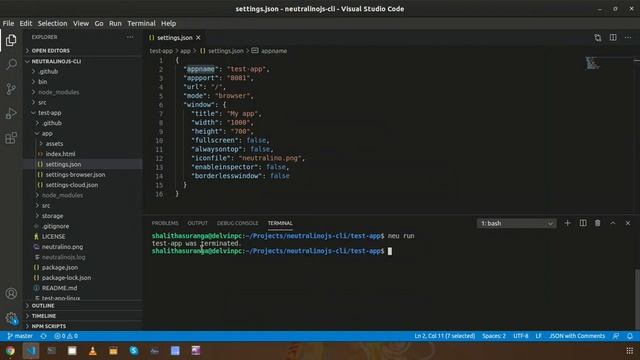Collapse the NEUTRALINOJS-CLI root folder
640x360 pixels.
83,61
